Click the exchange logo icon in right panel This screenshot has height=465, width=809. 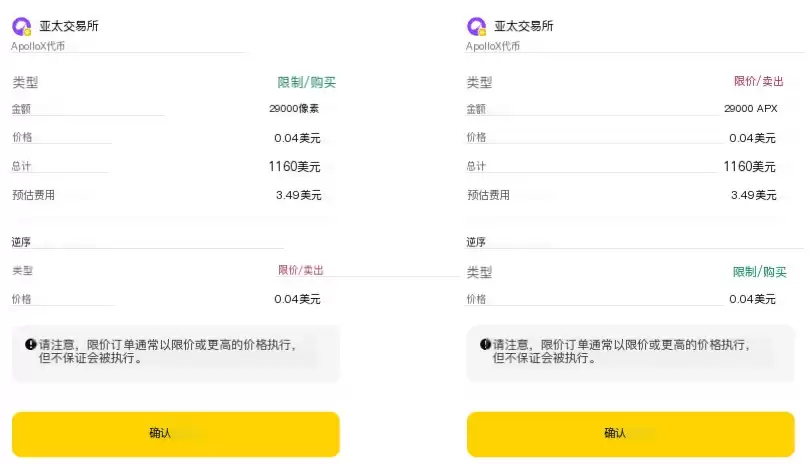[x=477, y=26]
